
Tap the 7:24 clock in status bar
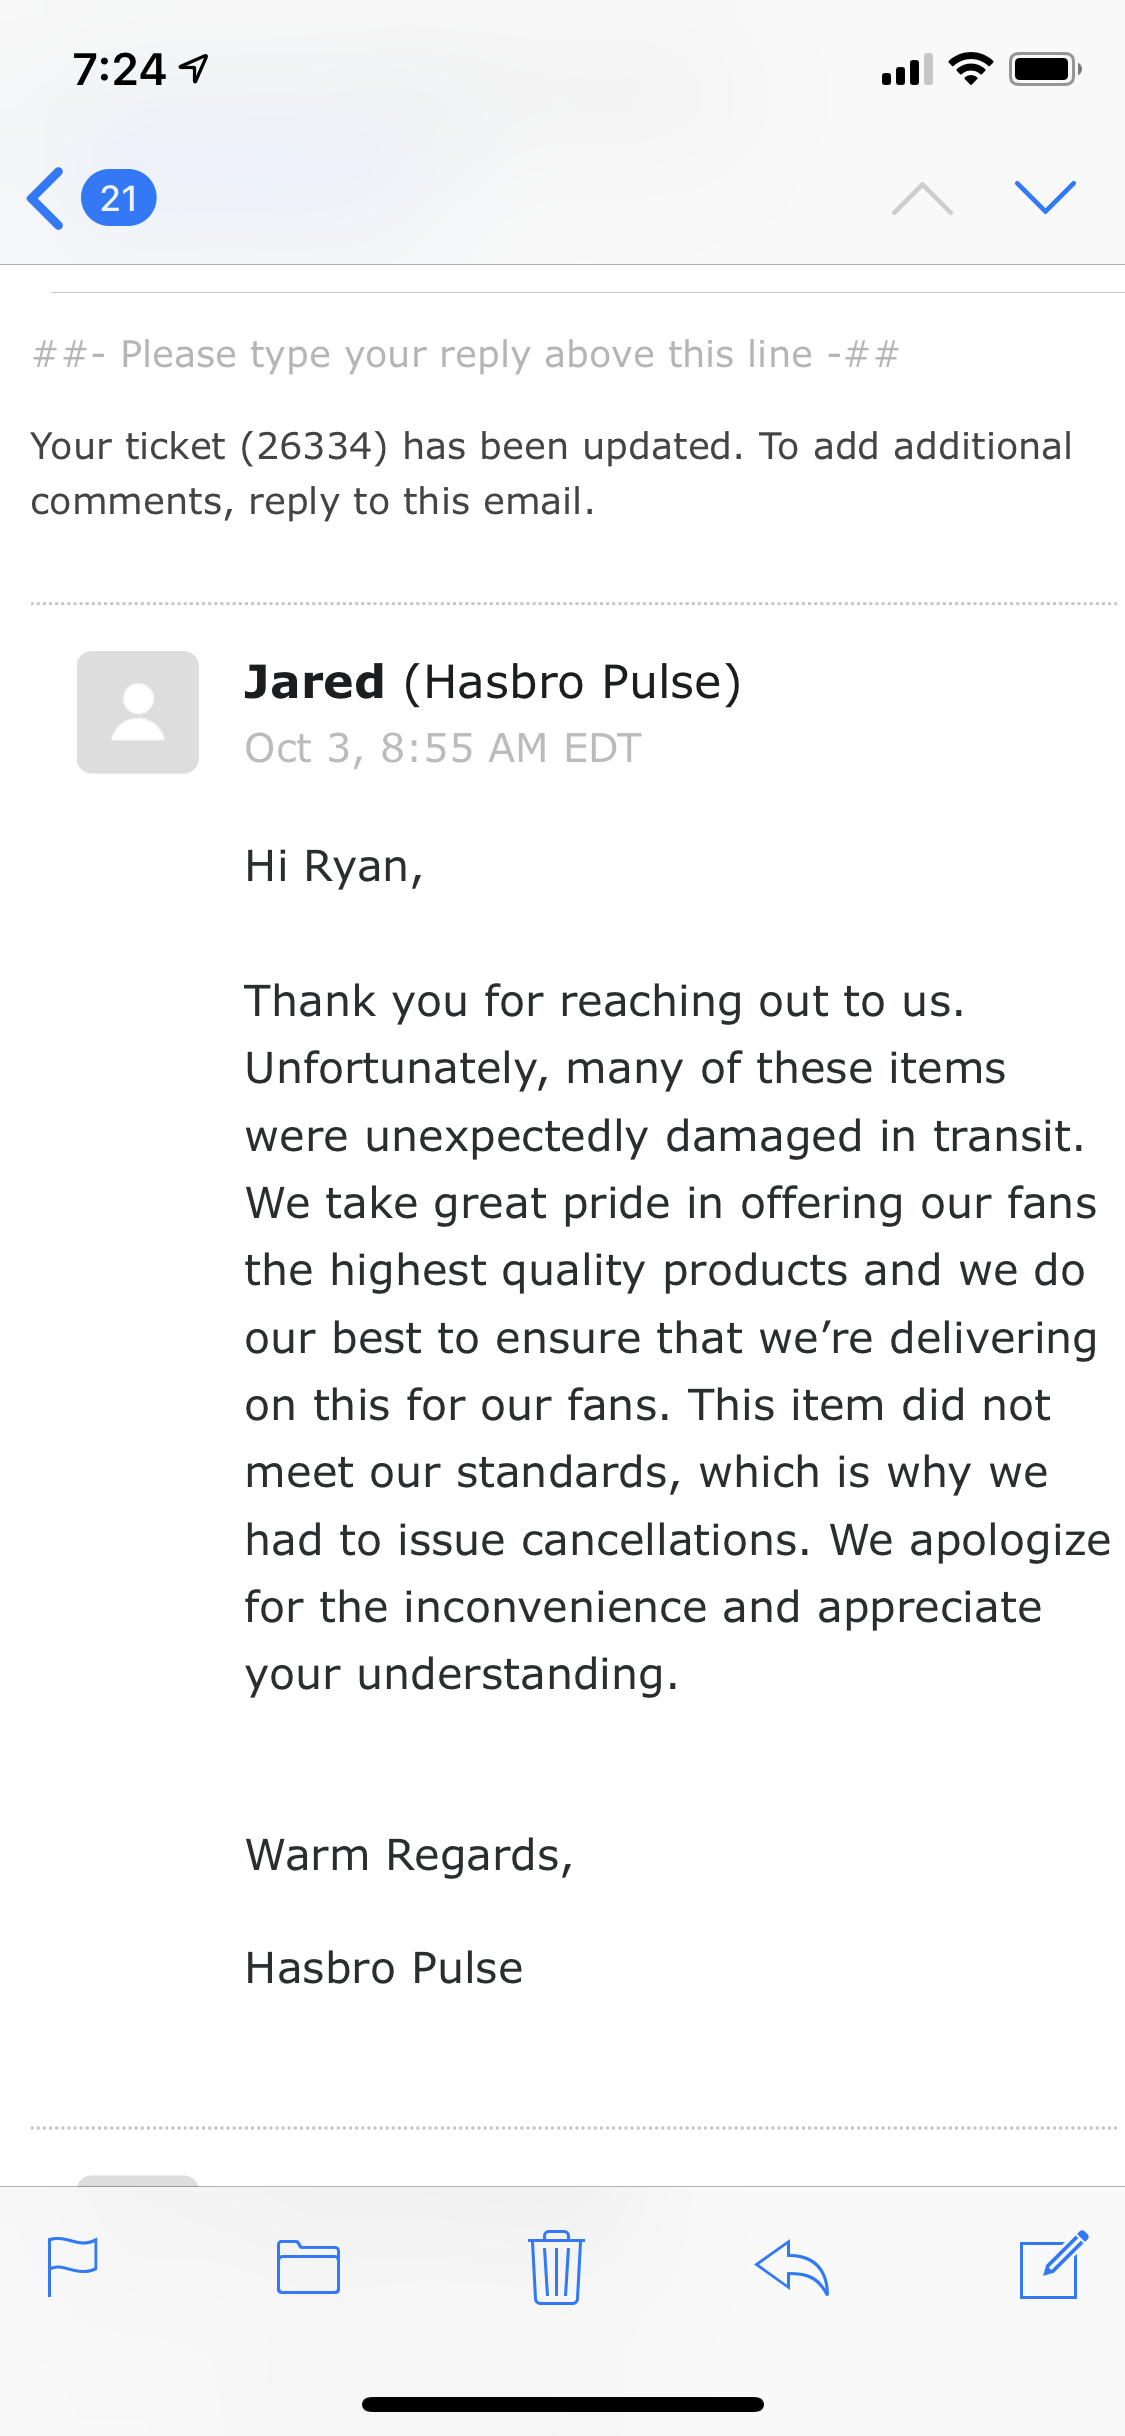[x=119, y=70]
